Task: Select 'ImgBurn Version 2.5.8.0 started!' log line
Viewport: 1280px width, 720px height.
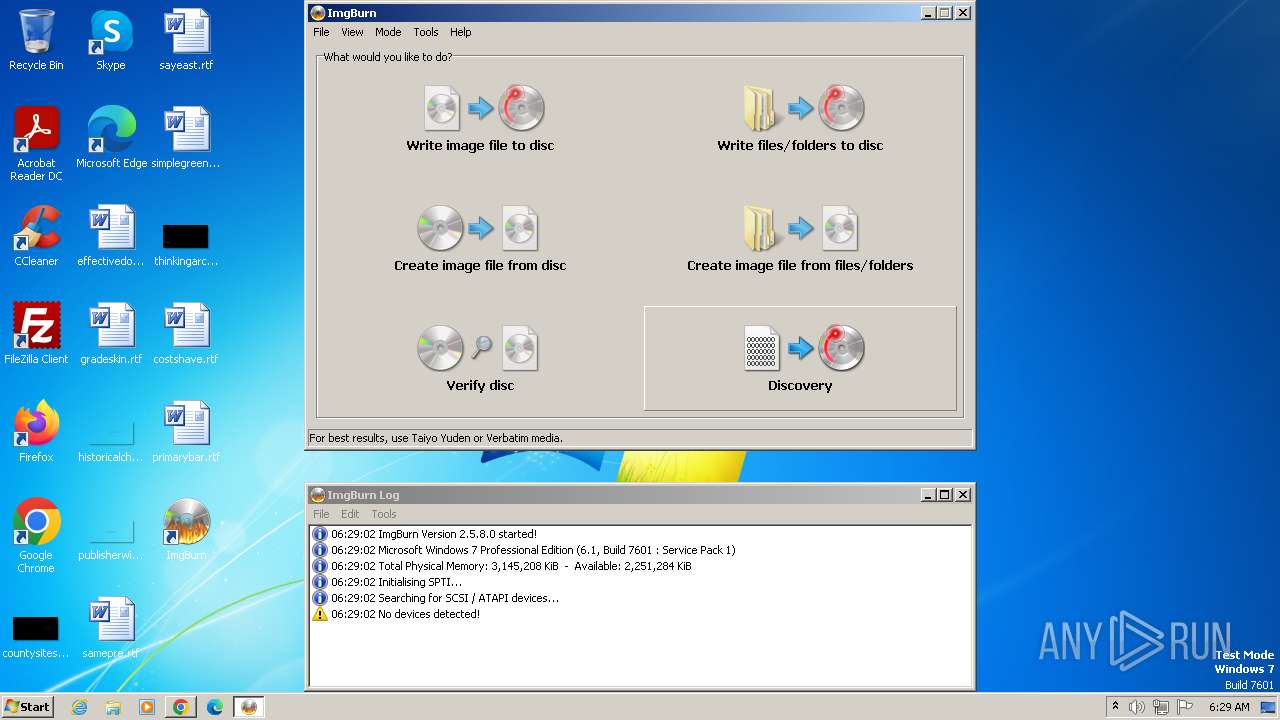Action: coord(434,534)
